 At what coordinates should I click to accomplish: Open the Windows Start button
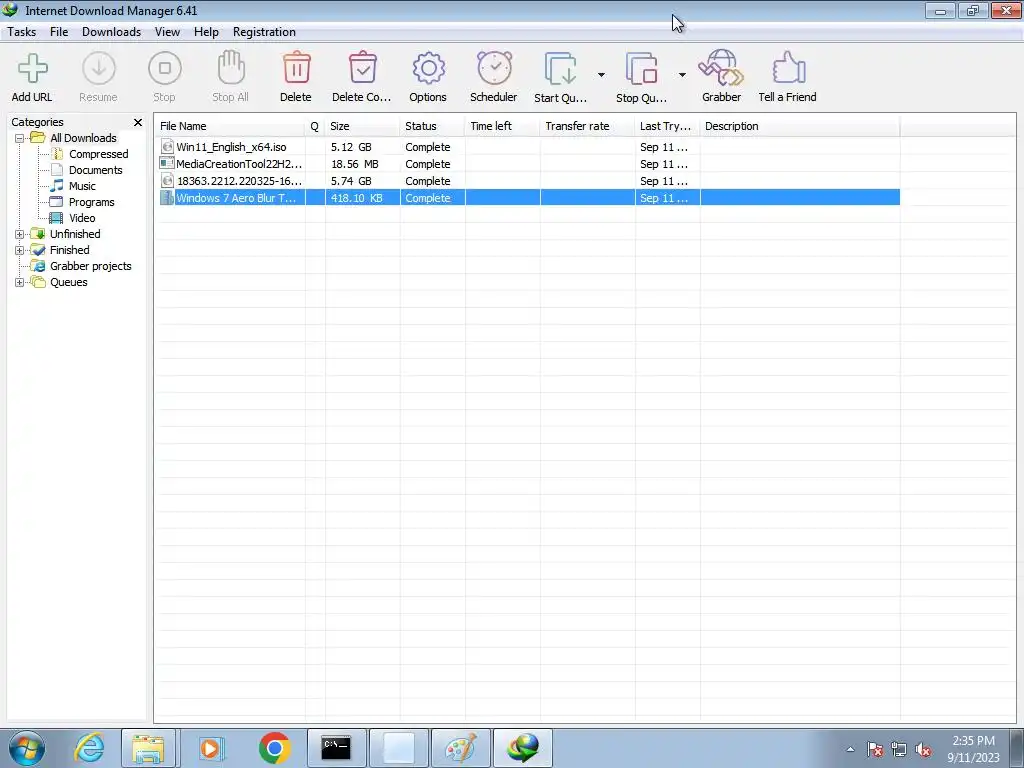pyautogui.click(x=27, y=748)
